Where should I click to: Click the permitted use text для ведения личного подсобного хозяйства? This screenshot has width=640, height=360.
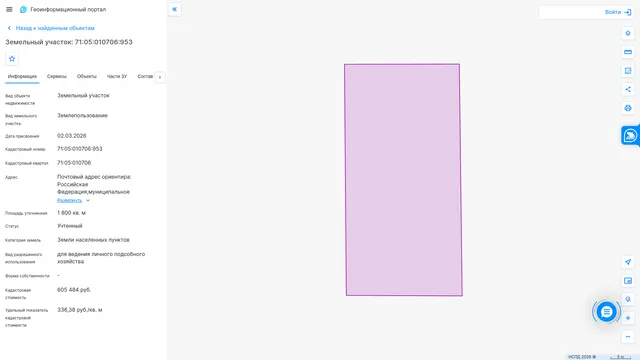pos(101,258)
